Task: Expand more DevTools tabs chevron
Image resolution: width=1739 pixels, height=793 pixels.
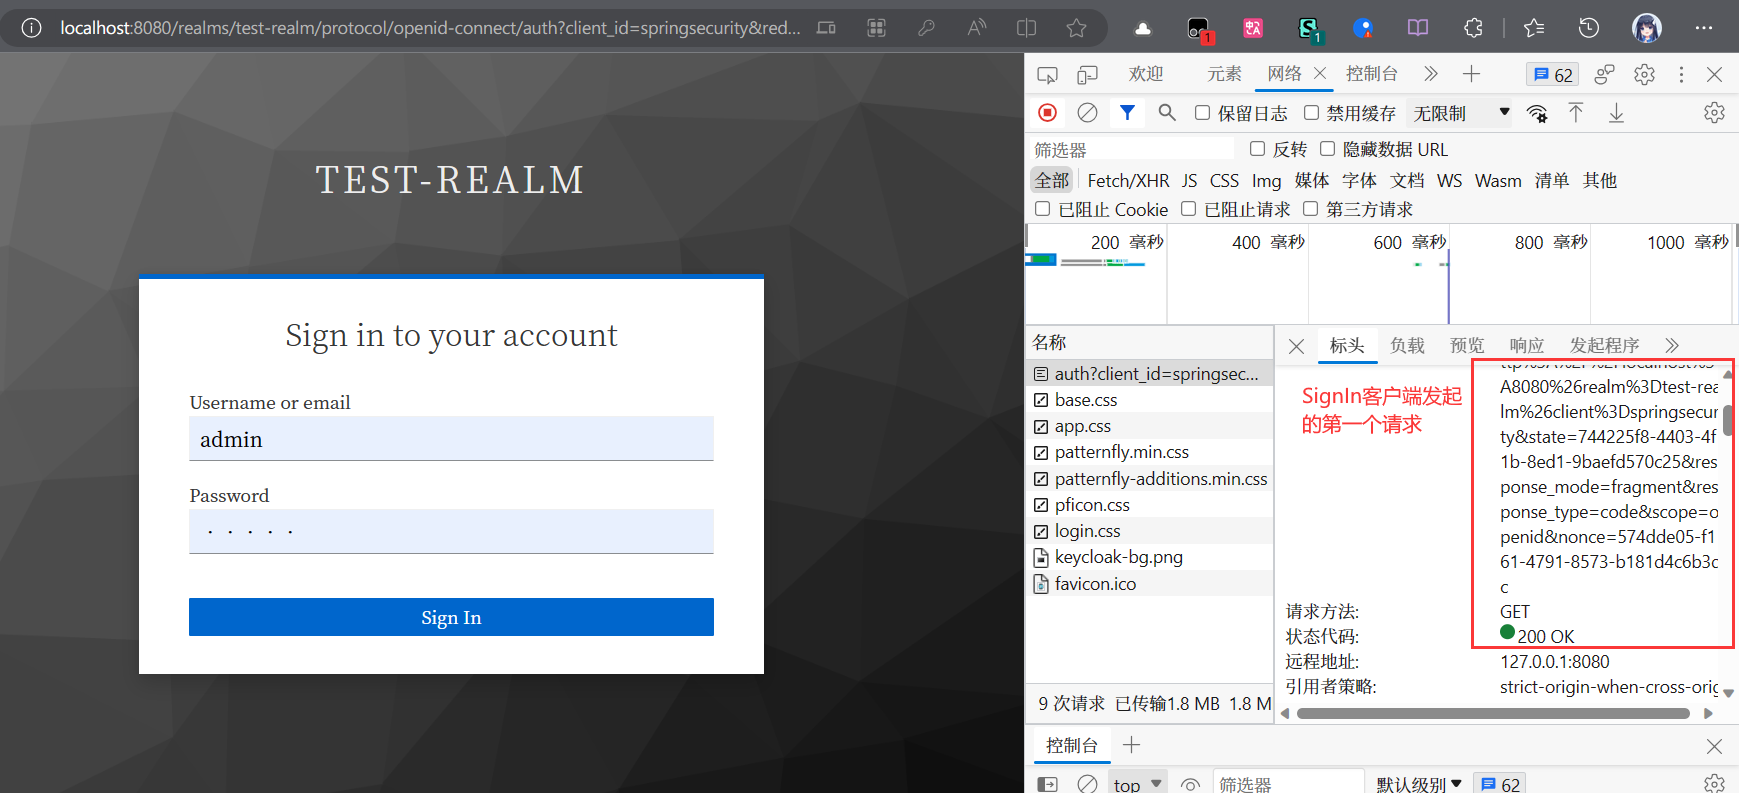Action: [1431, 74]
